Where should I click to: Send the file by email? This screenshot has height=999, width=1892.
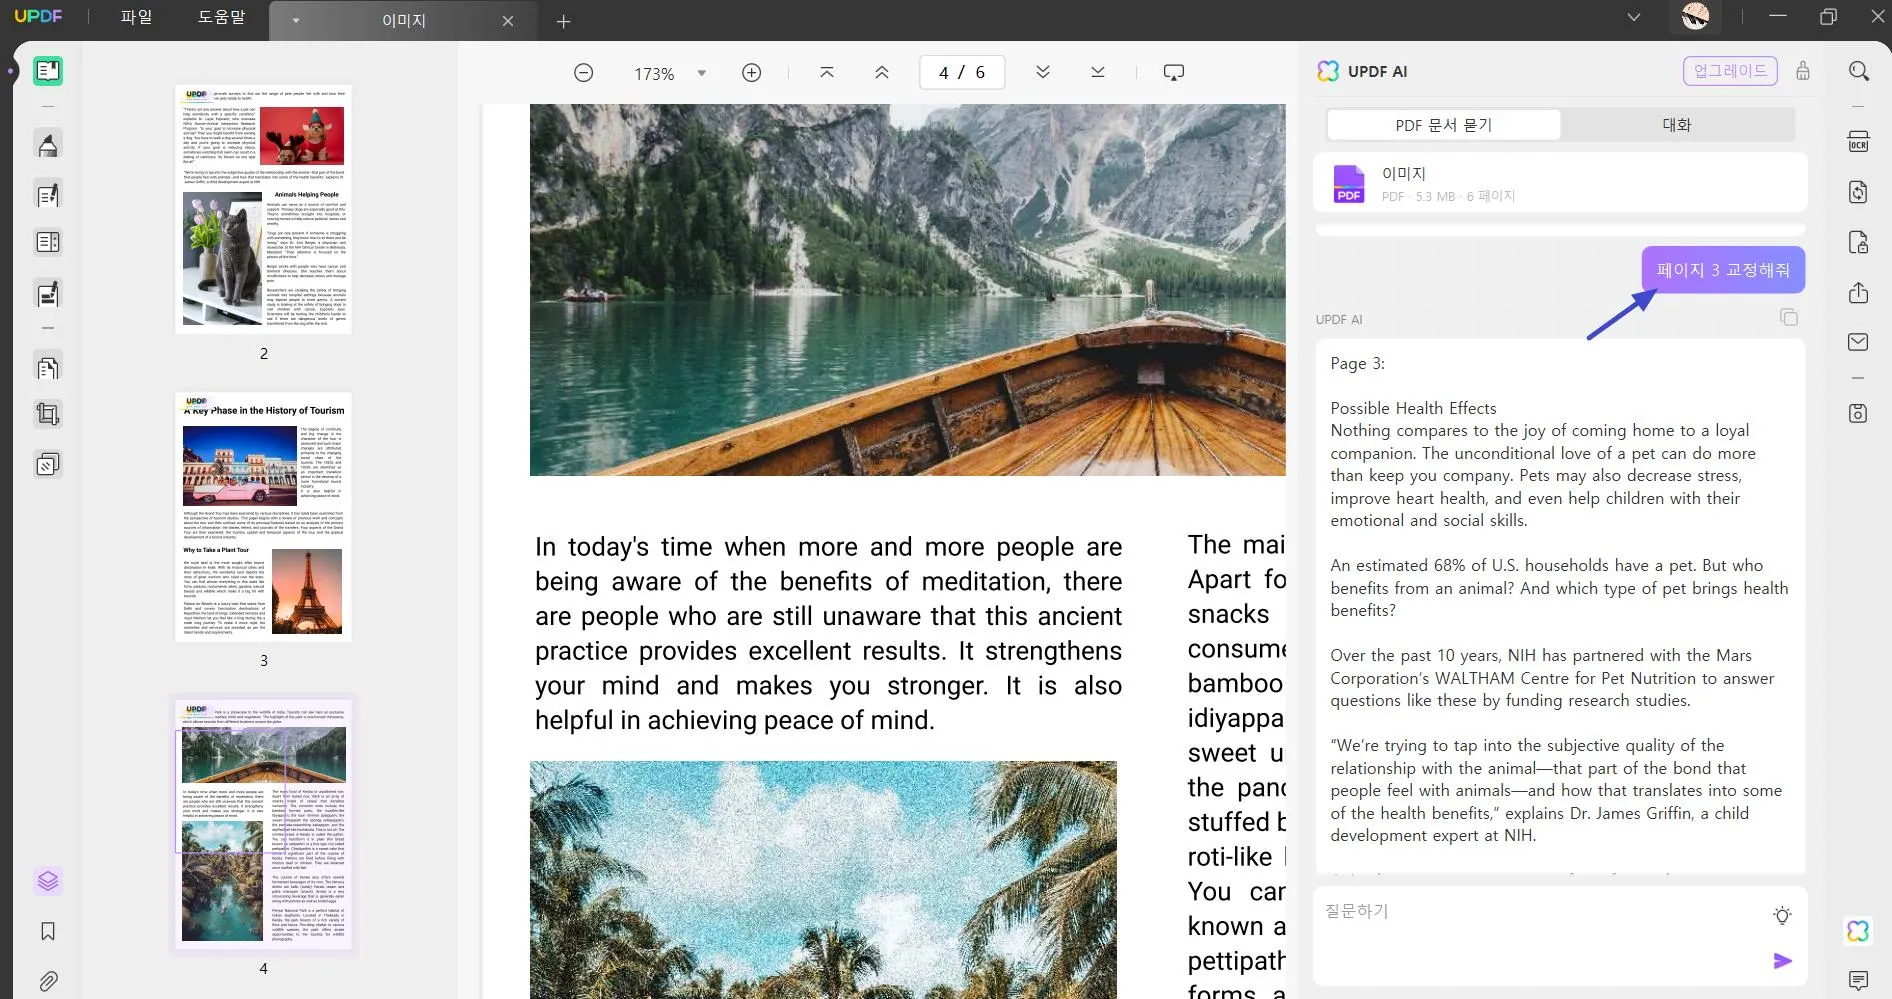tap(1858, 342)
